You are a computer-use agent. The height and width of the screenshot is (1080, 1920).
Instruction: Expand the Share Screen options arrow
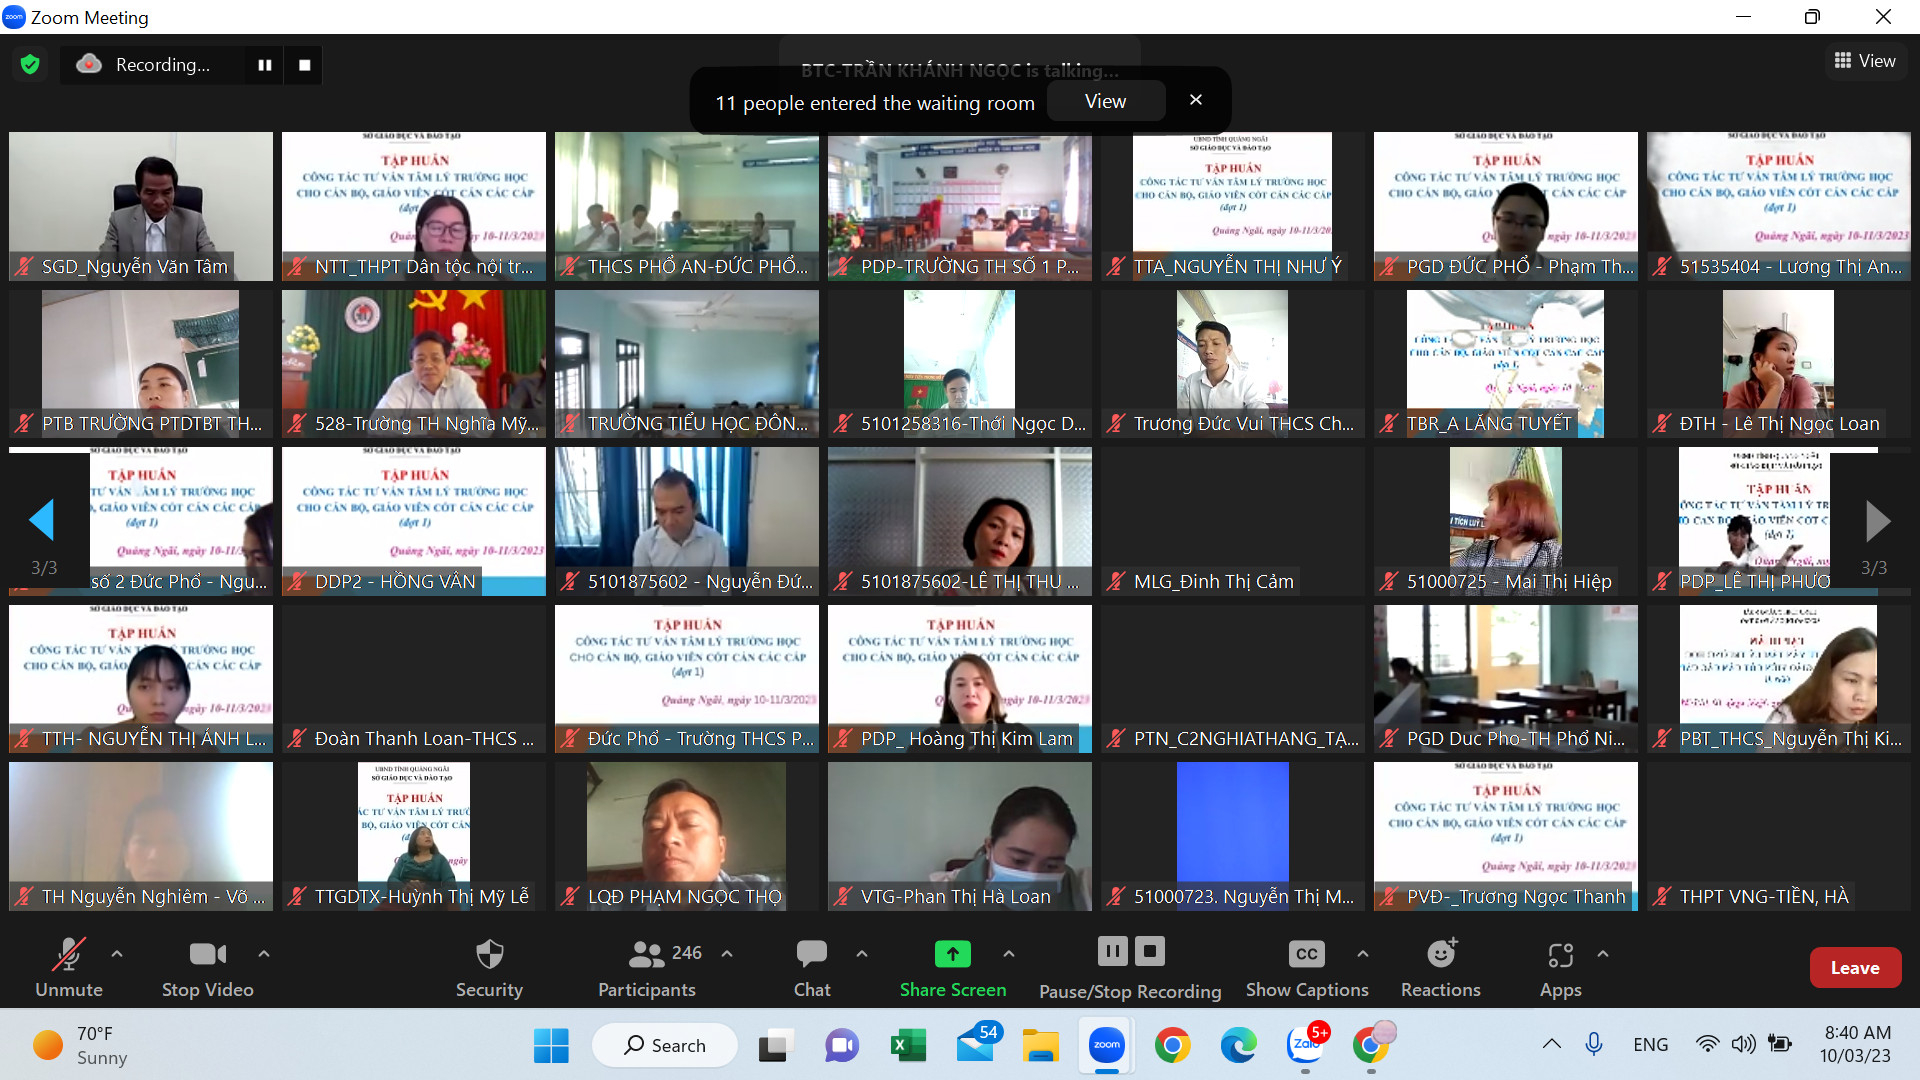pos(1009,954)
